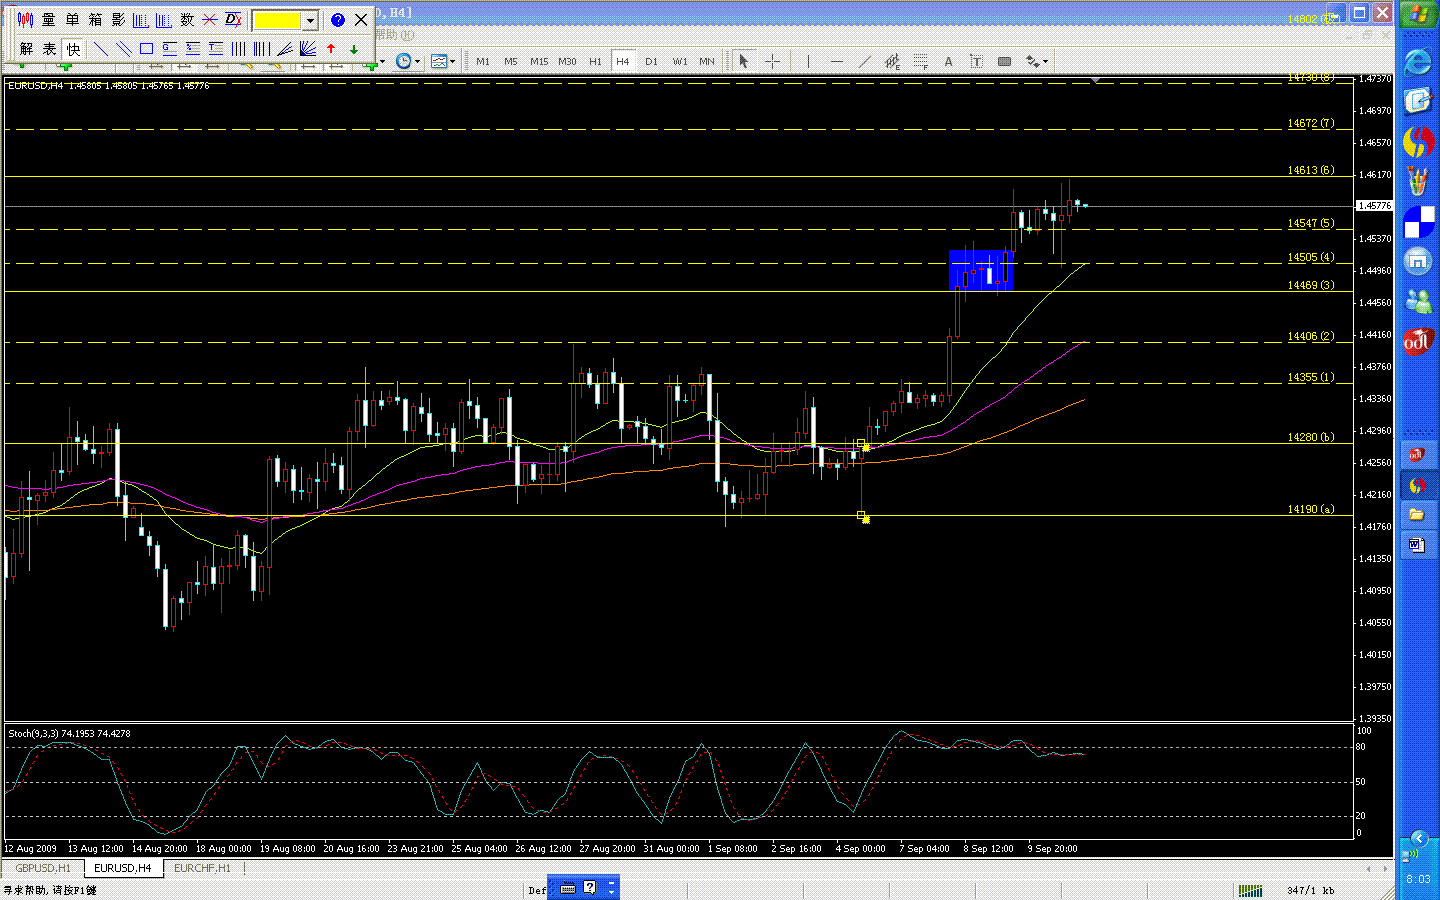
Task: Switch to the M15 timeframe
Action: tap(539, 61)
